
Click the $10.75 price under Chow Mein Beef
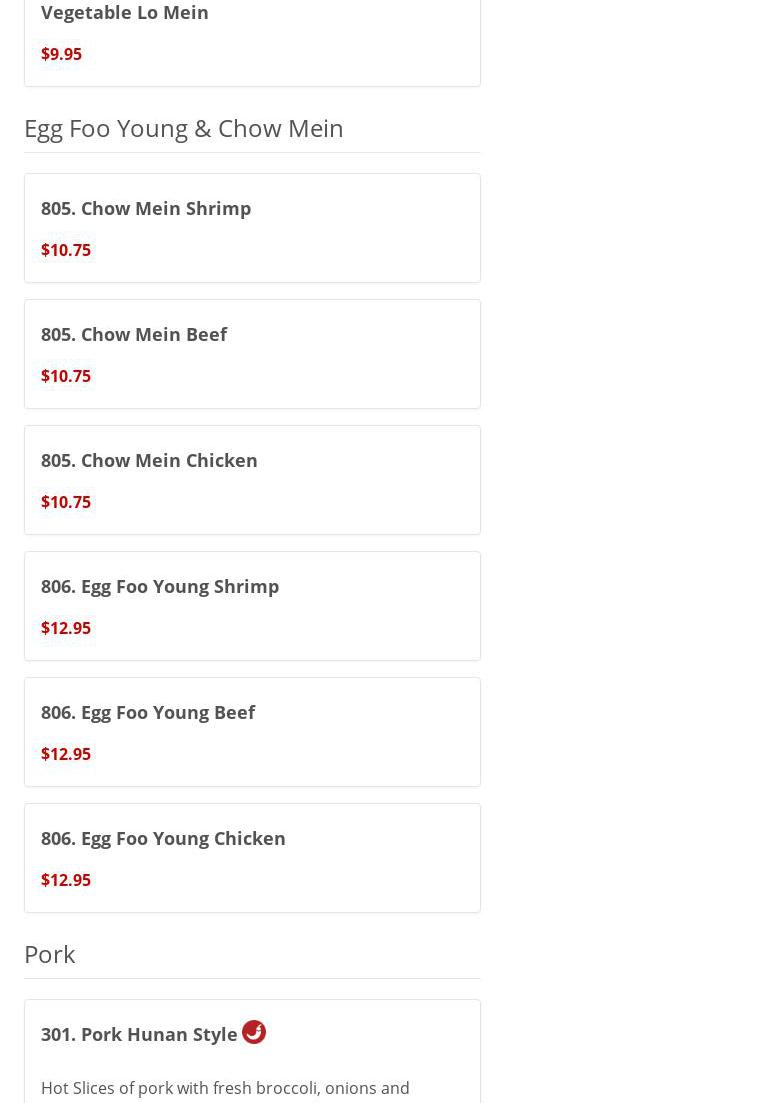click(x=66, y=376)
